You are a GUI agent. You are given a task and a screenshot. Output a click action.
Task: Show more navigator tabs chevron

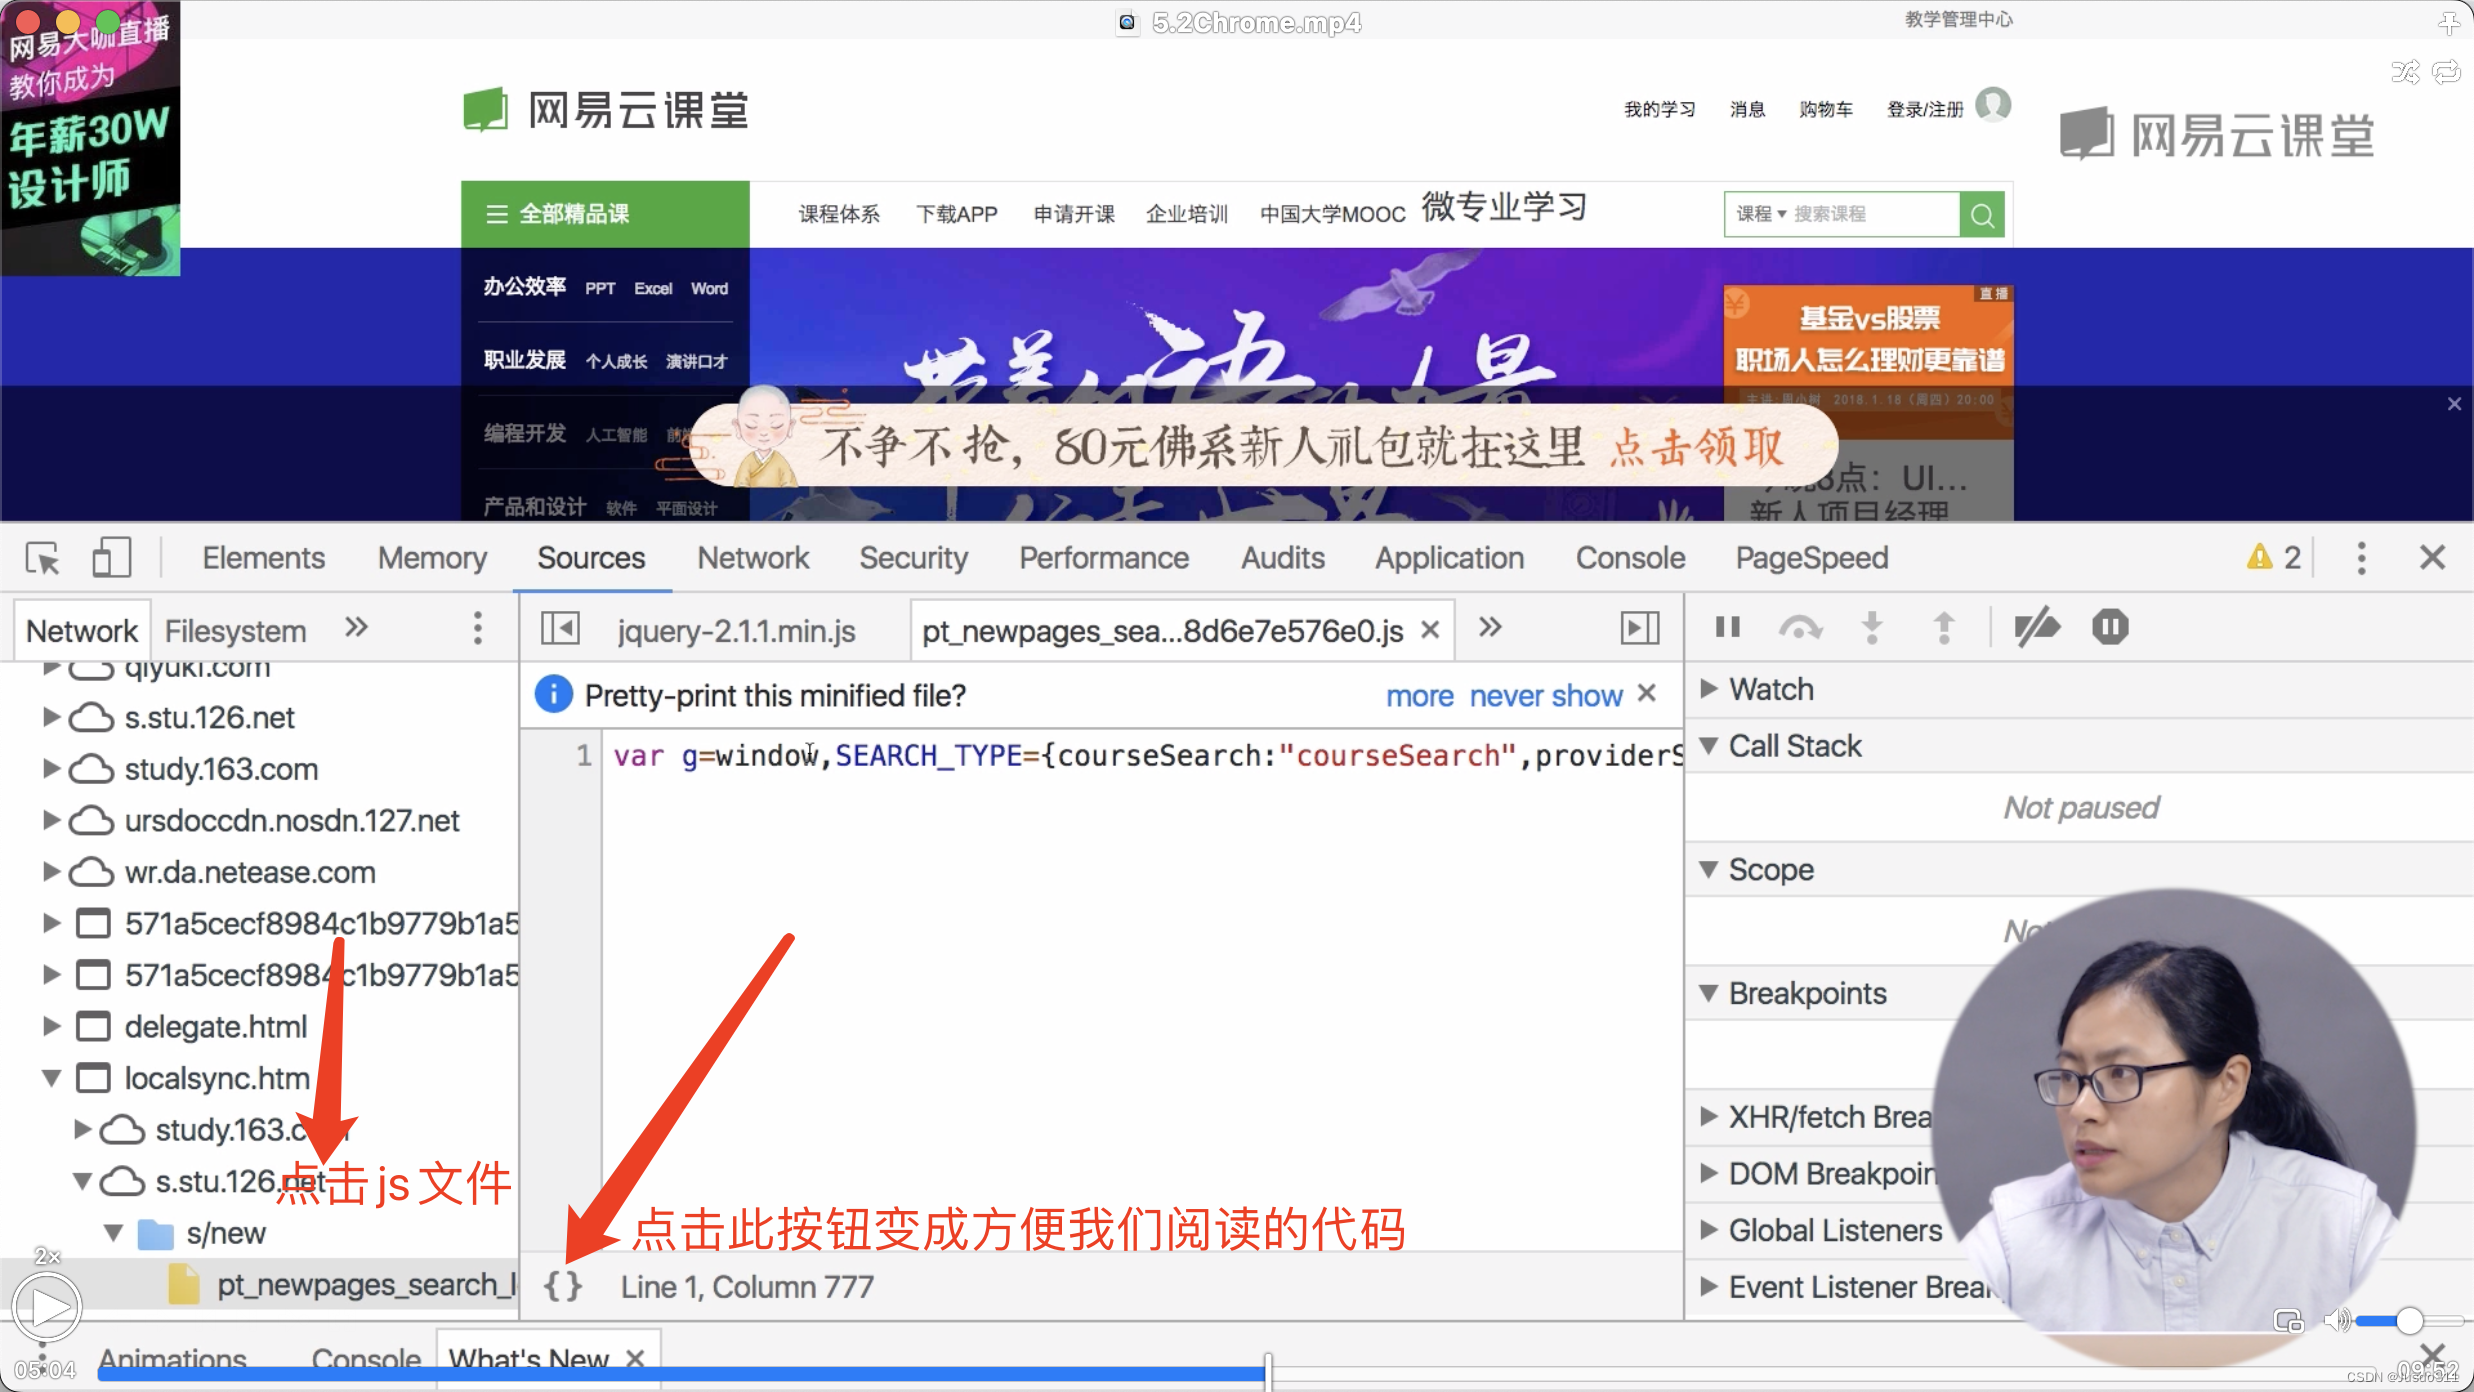pyautogui.click(x=356, y=628)
